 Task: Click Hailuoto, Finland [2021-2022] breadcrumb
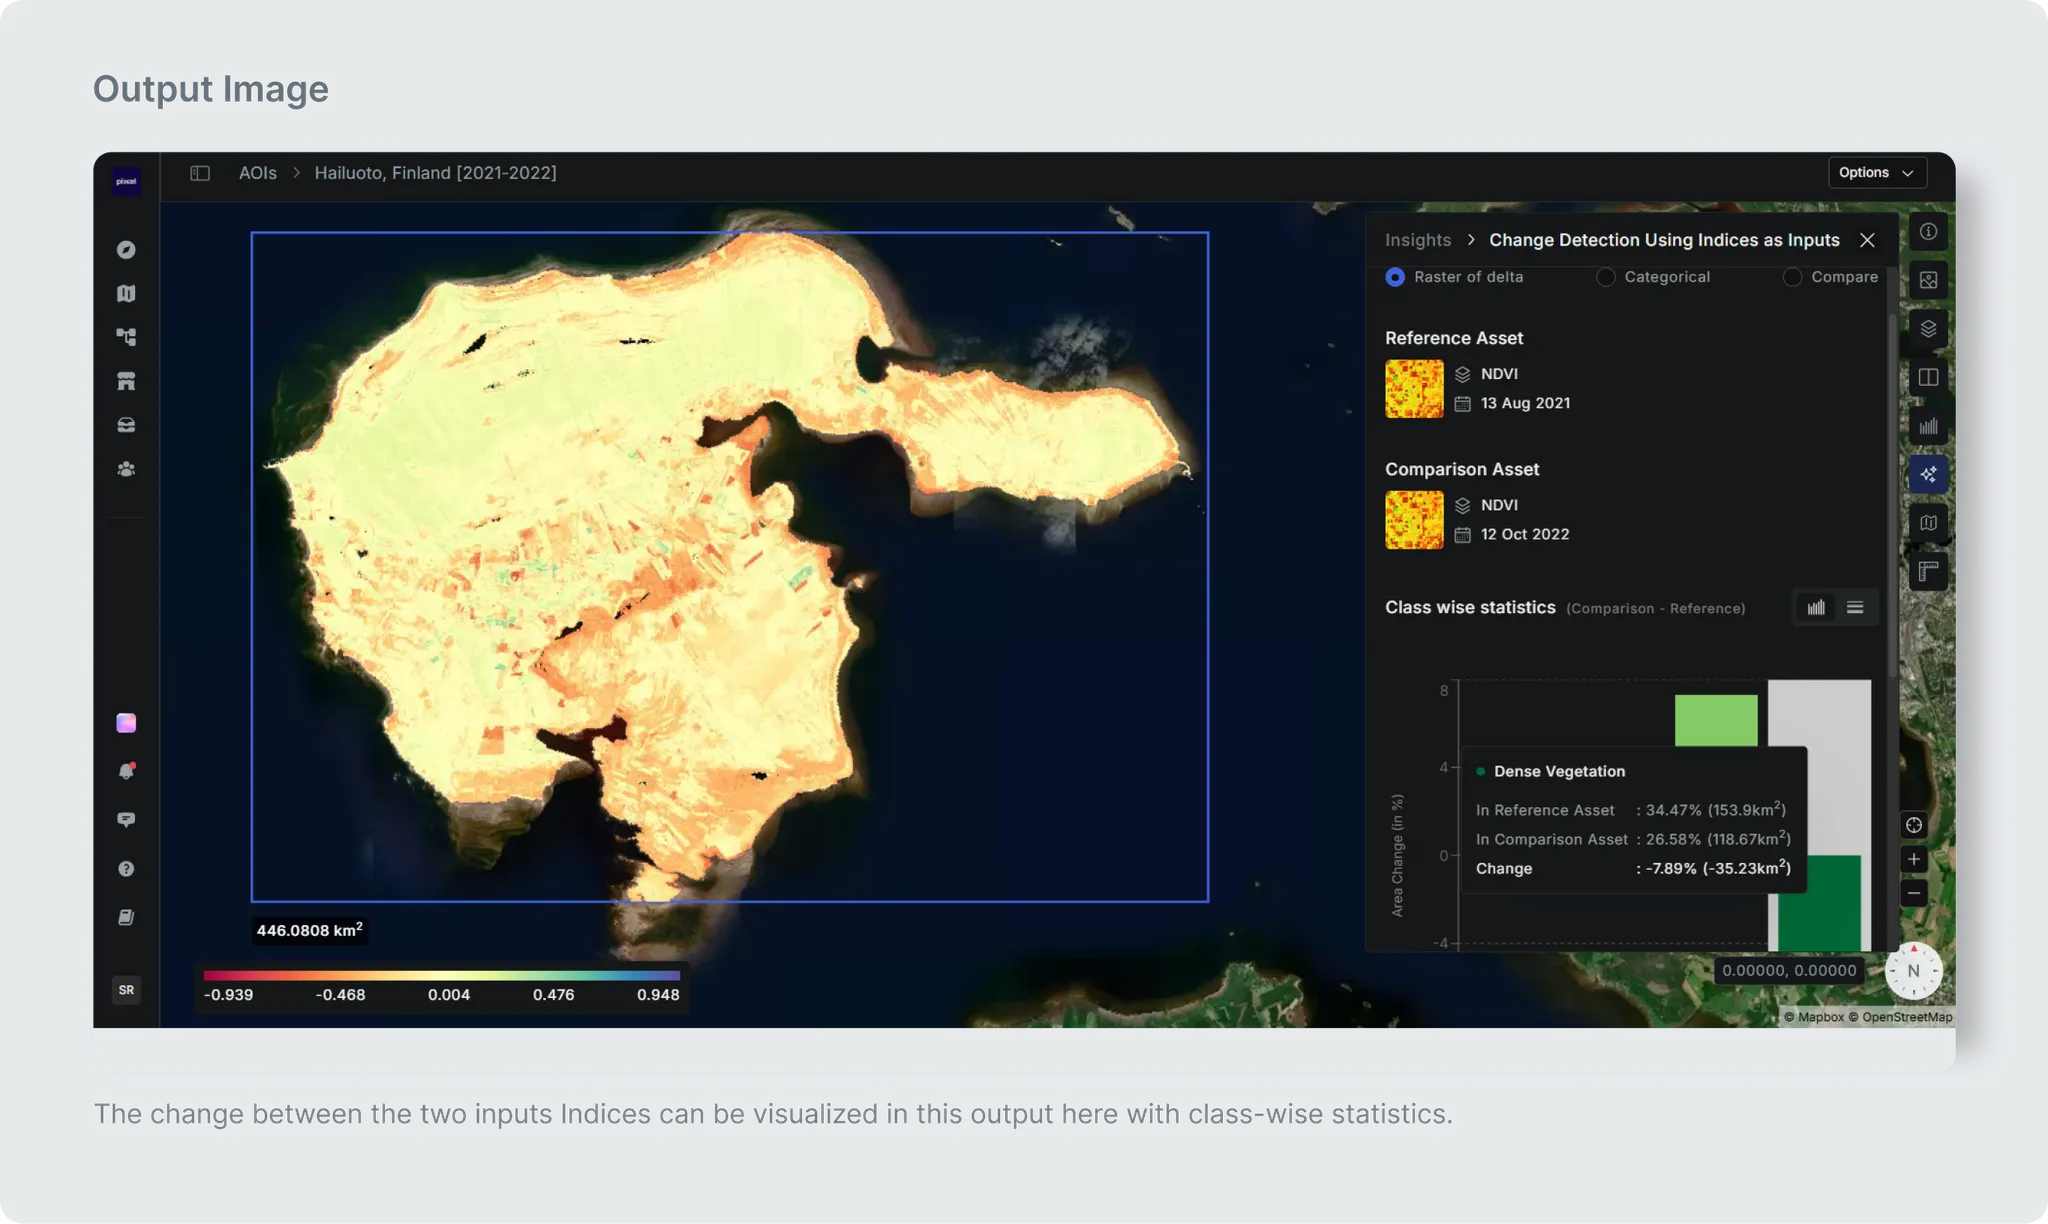click(x=435, y=173)
